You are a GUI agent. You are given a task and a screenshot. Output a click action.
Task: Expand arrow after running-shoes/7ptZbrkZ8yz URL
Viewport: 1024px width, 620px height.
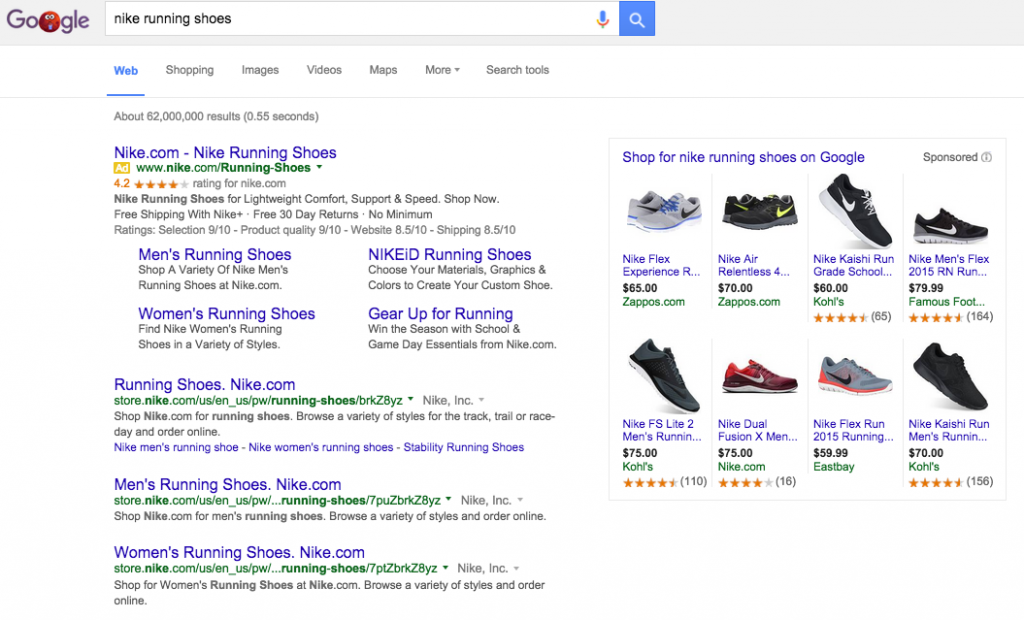[445, 568]
